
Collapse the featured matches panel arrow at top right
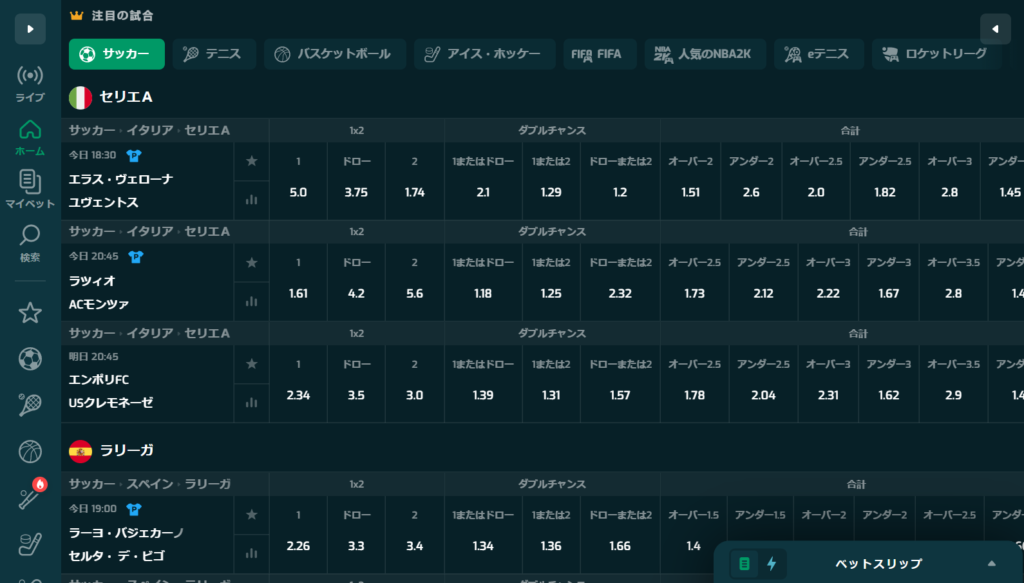(995, 29)
